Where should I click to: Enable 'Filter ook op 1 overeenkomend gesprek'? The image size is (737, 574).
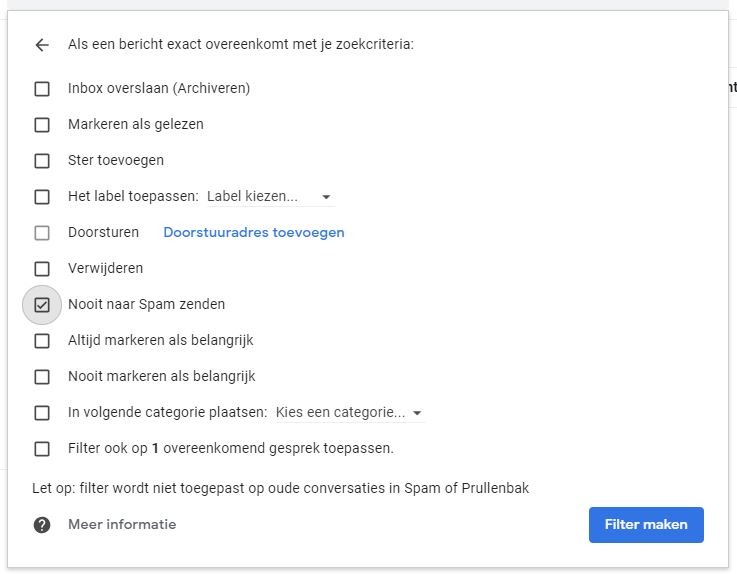click(42, 449)
